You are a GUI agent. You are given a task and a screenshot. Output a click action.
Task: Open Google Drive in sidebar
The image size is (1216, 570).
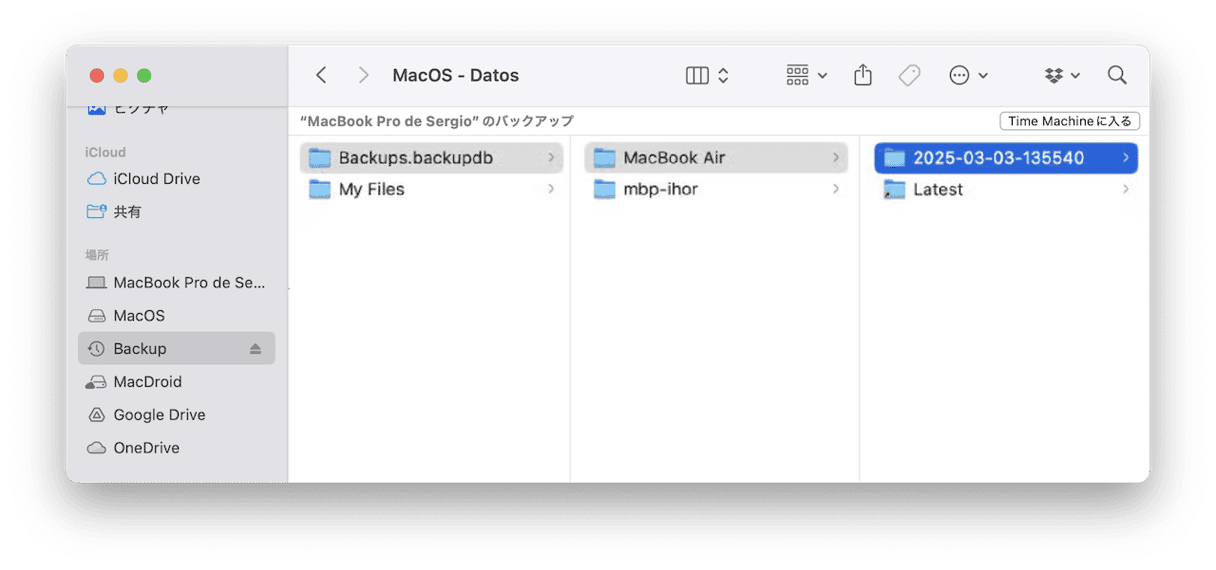pyautogui.click(x=159, y=415)
